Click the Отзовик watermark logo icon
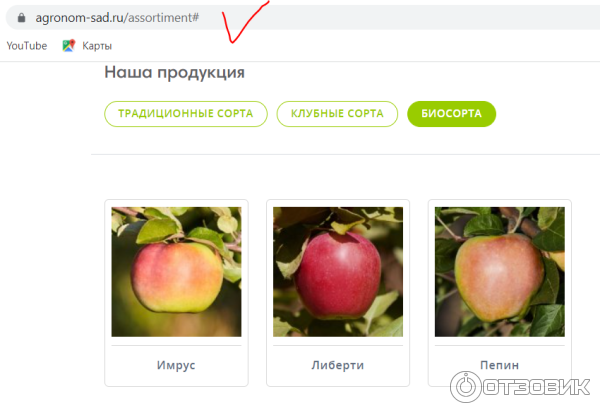Viewport: 600px width, 413px height. pos(466,387)
